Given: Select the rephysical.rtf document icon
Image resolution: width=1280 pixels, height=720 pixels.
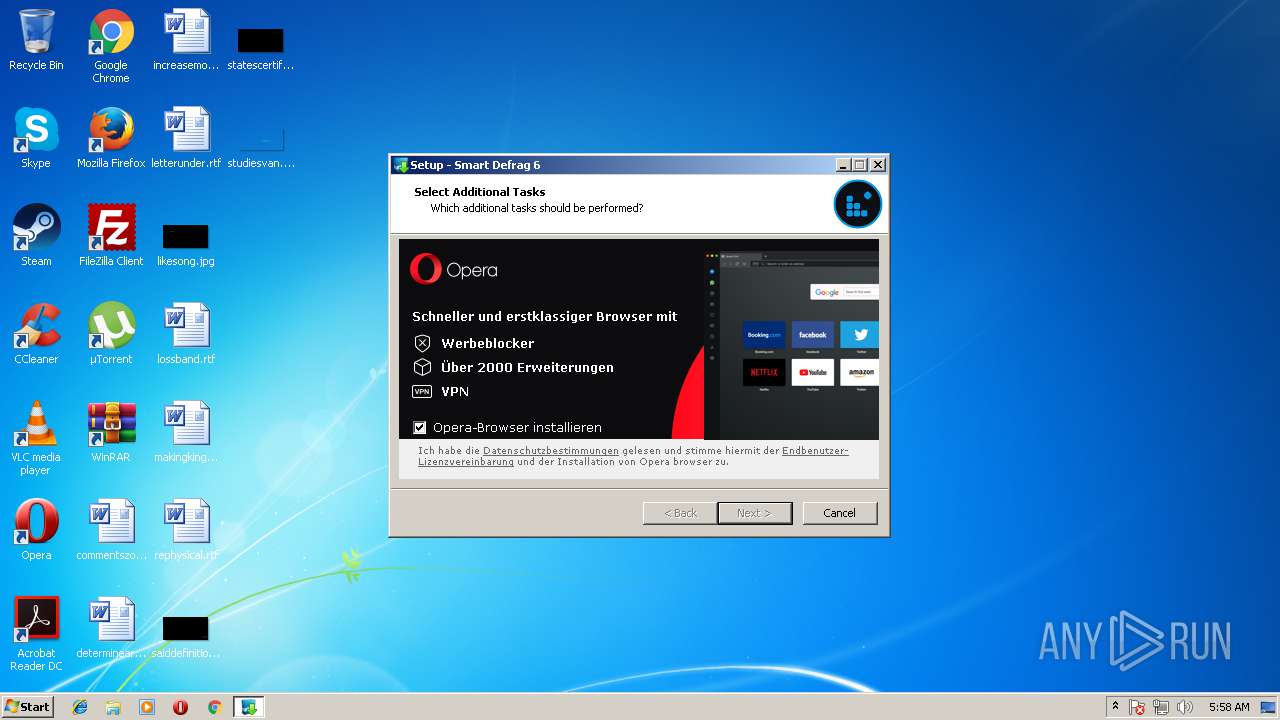Looking at the screenshot, I should coord(186,530).
